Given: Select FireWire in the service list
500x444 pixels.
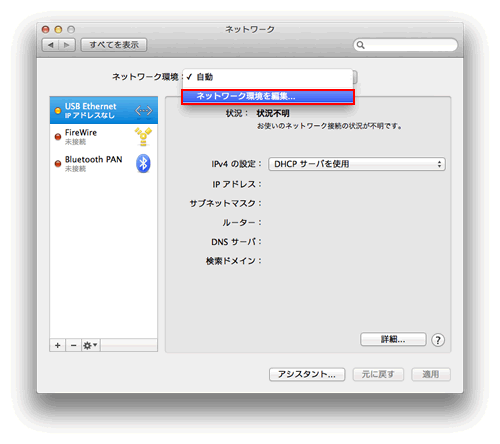Looking at the screenshot, I should click(104, 137).
